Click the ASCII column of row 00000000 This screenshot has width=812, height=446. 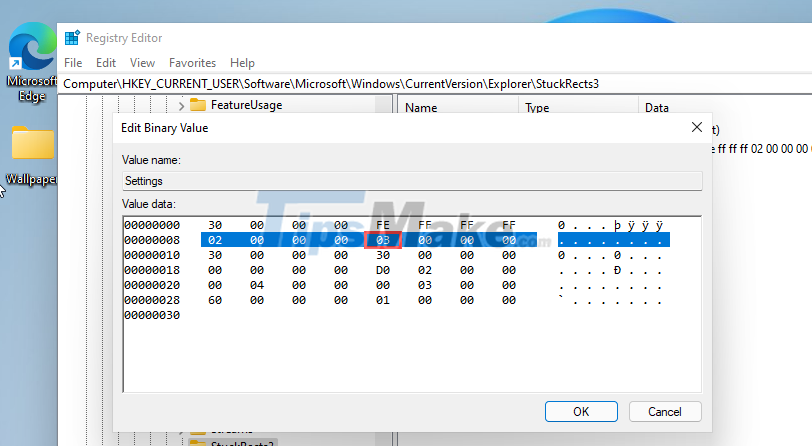click(x=611, y=225)
